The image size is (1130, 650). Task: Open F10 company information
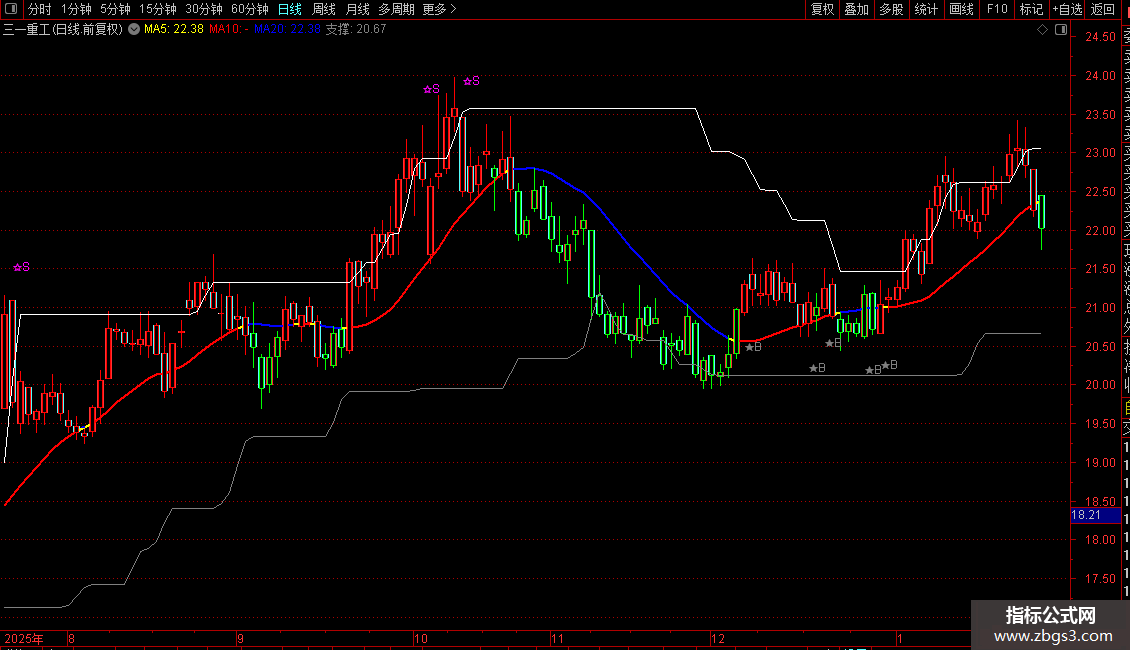click(997, 9)
